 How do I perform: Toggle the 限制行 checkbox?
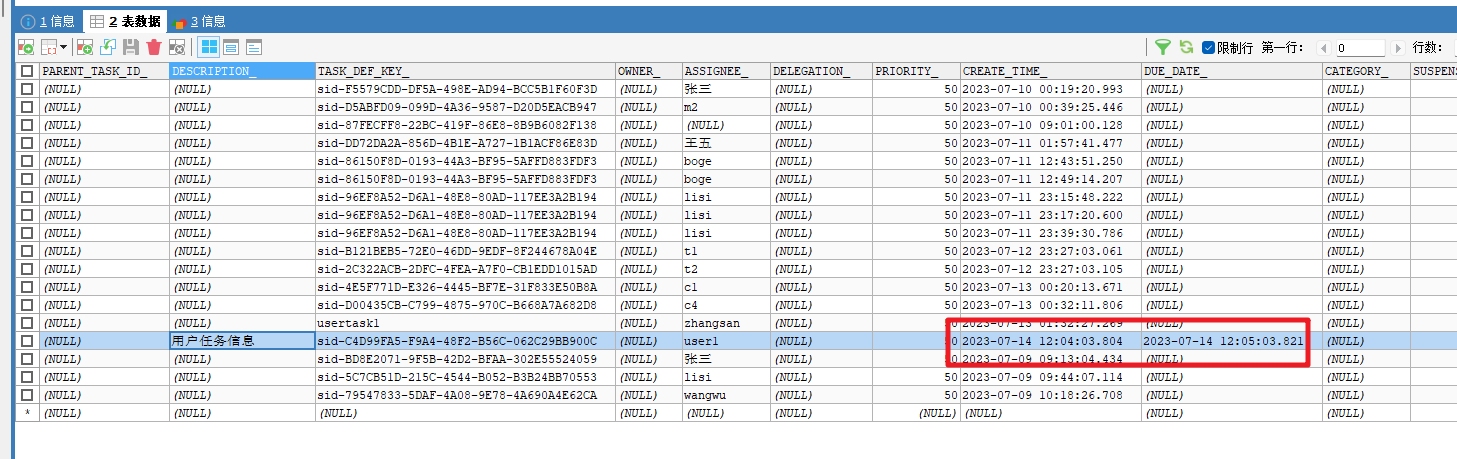point(1208,47)
